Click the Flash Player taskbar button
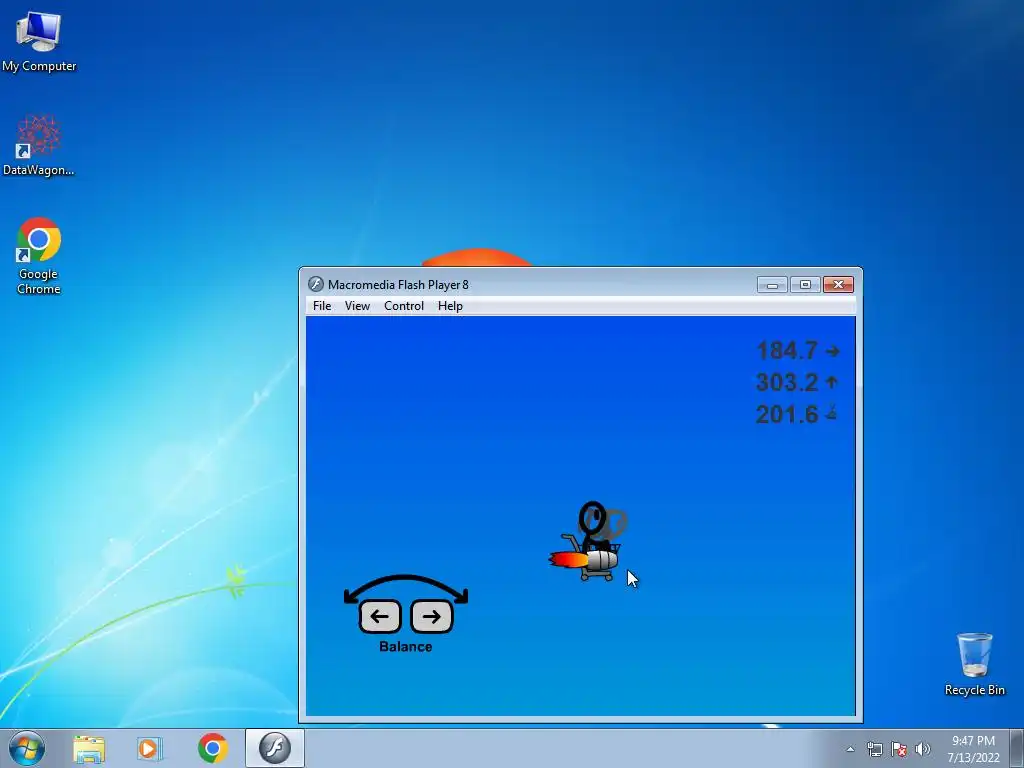 [275, 748]
